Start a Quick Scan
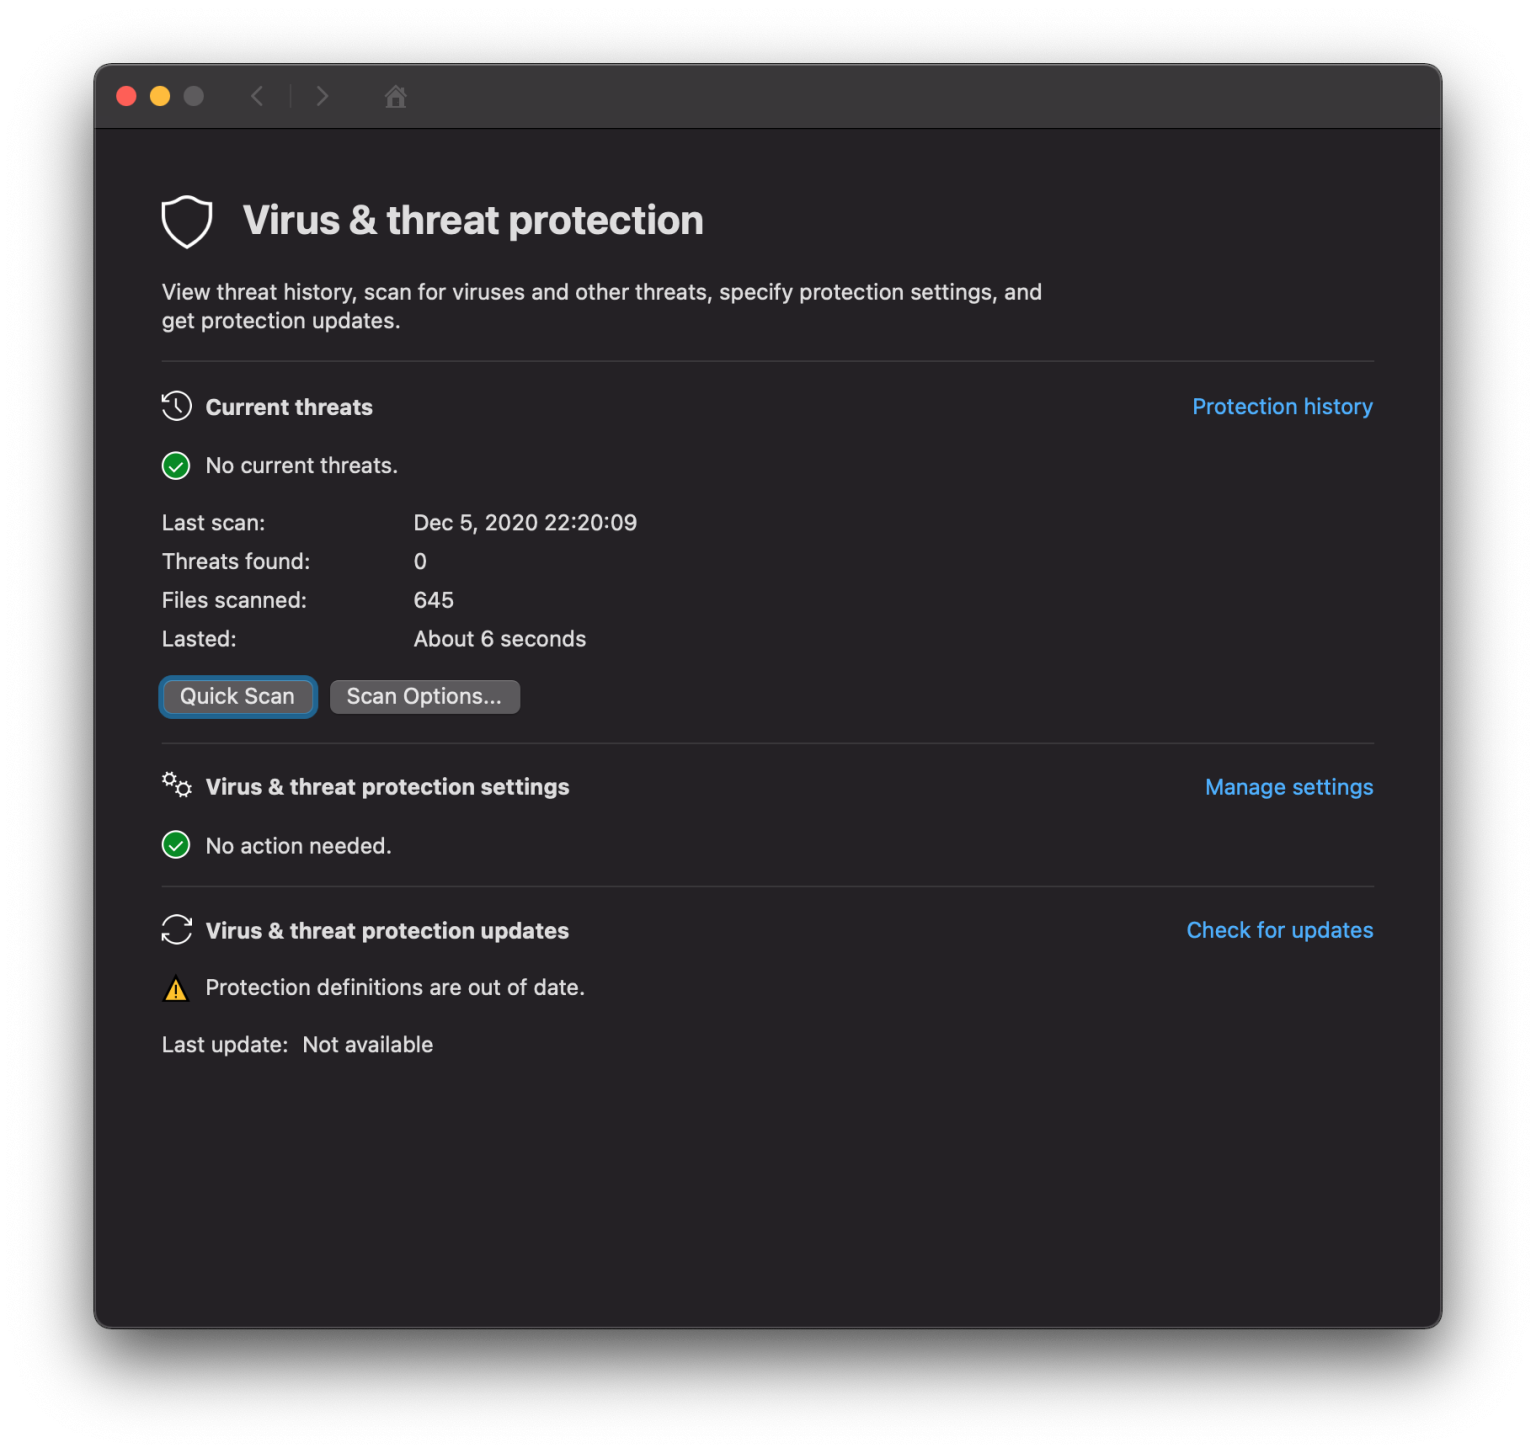1536x1453 pixels. tap(237, 696)
